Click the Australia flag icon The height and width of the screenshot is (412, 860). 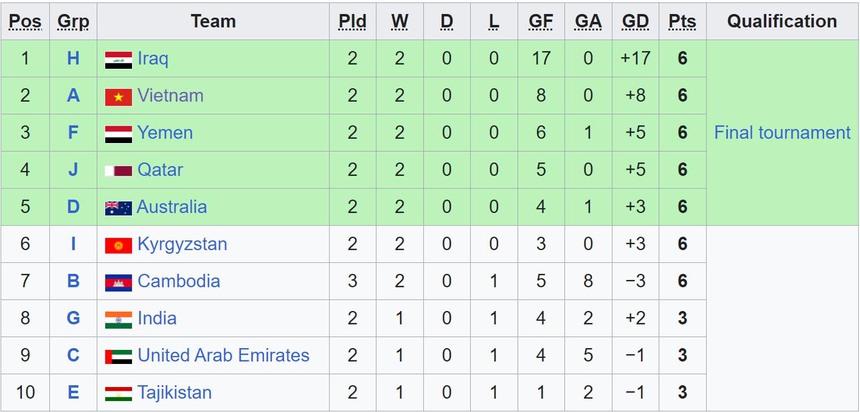click(118, 207)
